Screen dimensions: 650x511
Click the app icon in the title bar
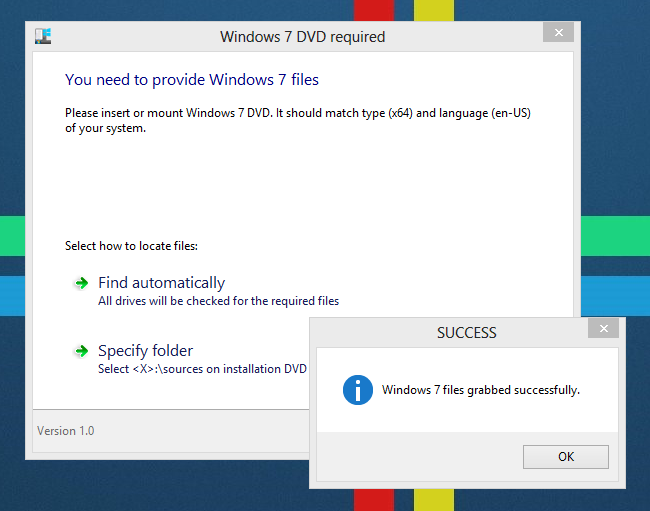[43, 36]
